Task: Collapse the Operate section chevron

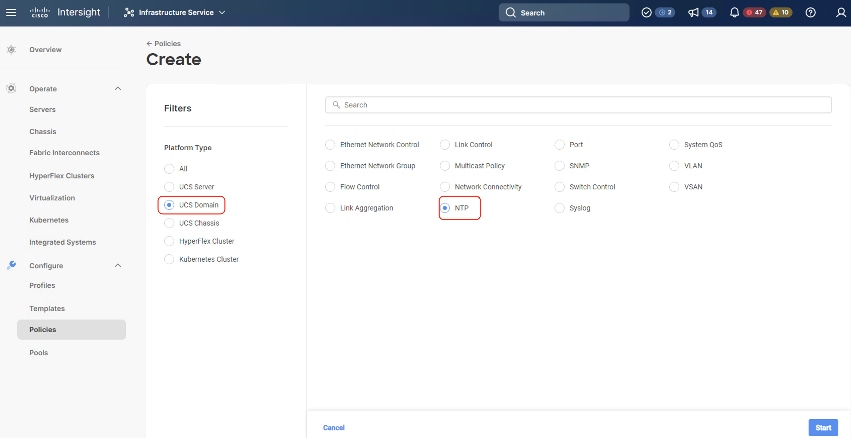Action: tap(118, 88)
